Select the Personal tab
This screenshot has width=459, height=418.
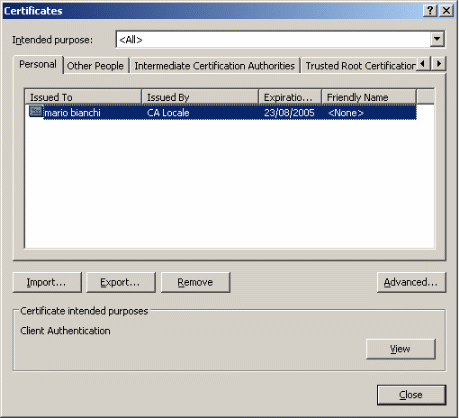(38, 64)
